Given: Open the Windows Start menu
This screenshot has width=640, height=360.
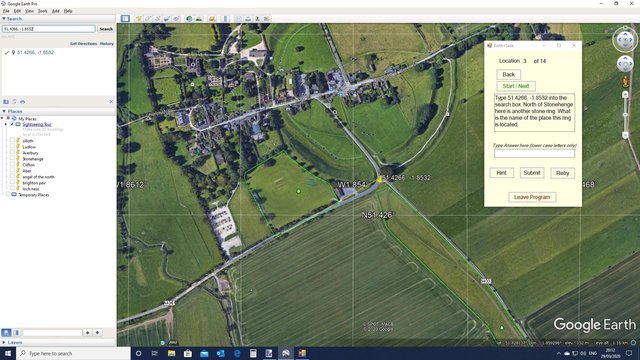Looking at the screenshot, I should (8, 353).
